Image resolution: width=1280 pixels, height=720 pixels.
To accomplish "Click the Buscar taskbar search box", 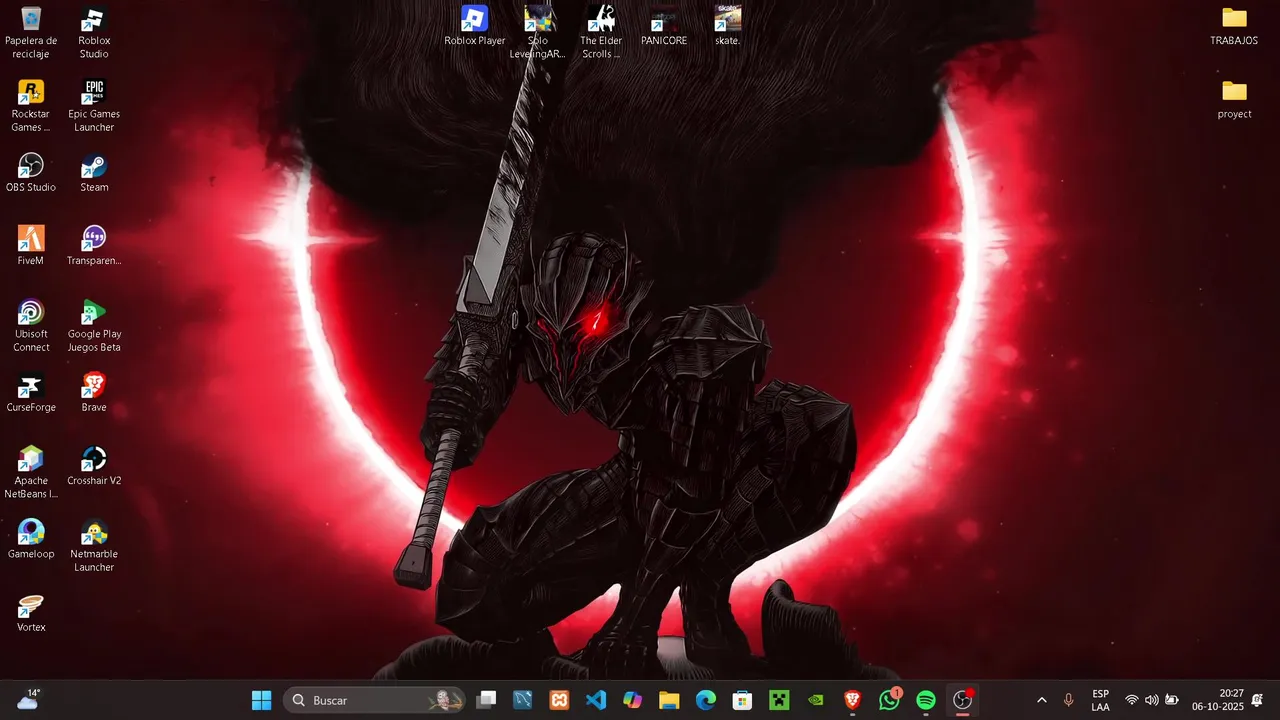I will pos(375,700).
